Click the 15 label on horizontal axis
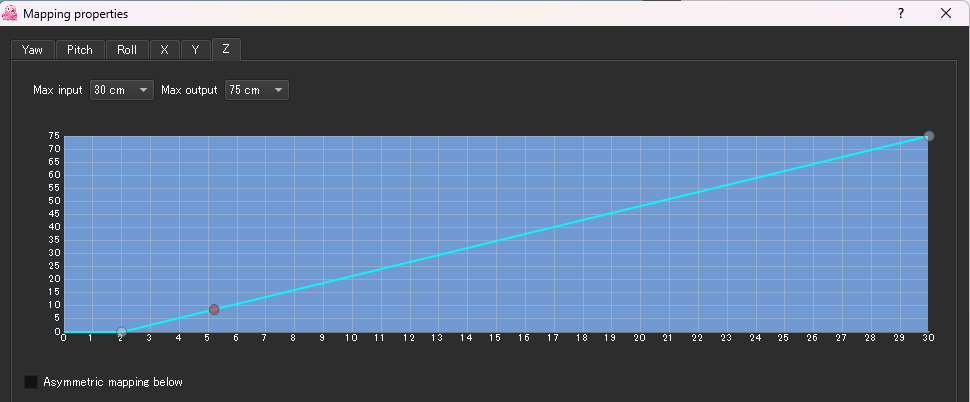970x402 pixels. (x=495, y=338)
